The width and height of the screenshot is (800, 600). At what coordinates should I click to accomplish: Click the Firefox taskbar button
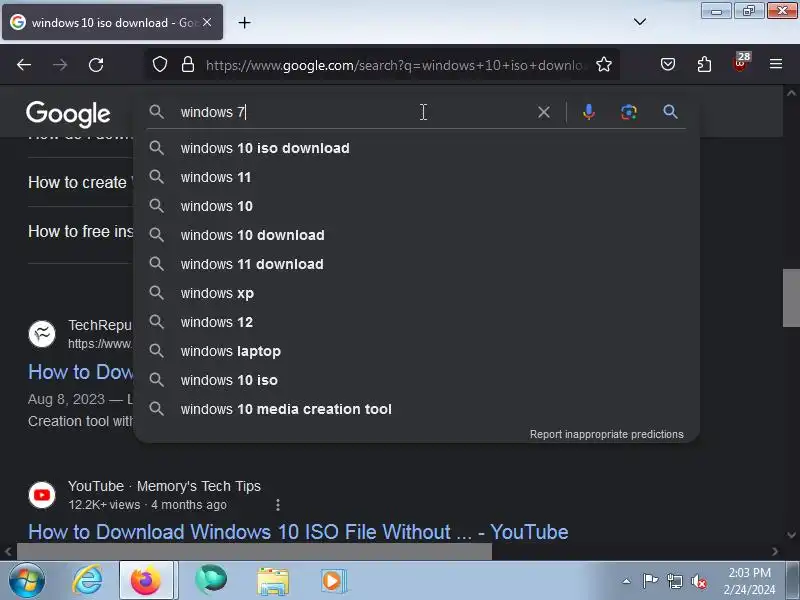point(147,580)
